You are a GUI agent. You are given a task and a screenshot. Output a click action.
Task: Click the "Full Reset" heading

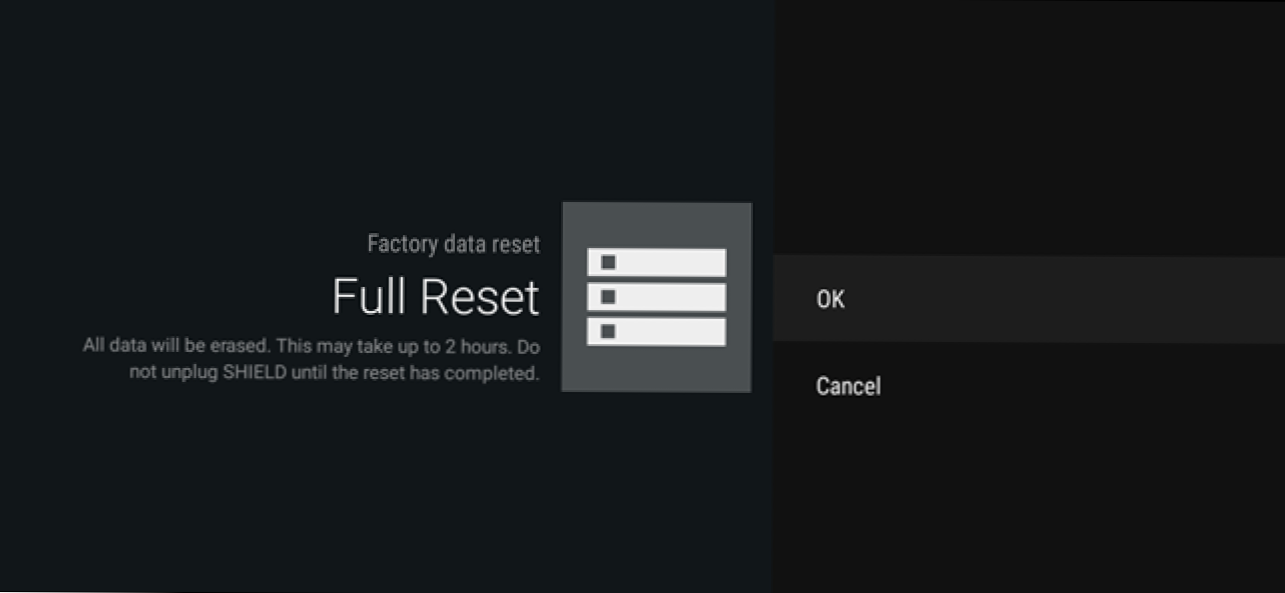tap(435, 297)
